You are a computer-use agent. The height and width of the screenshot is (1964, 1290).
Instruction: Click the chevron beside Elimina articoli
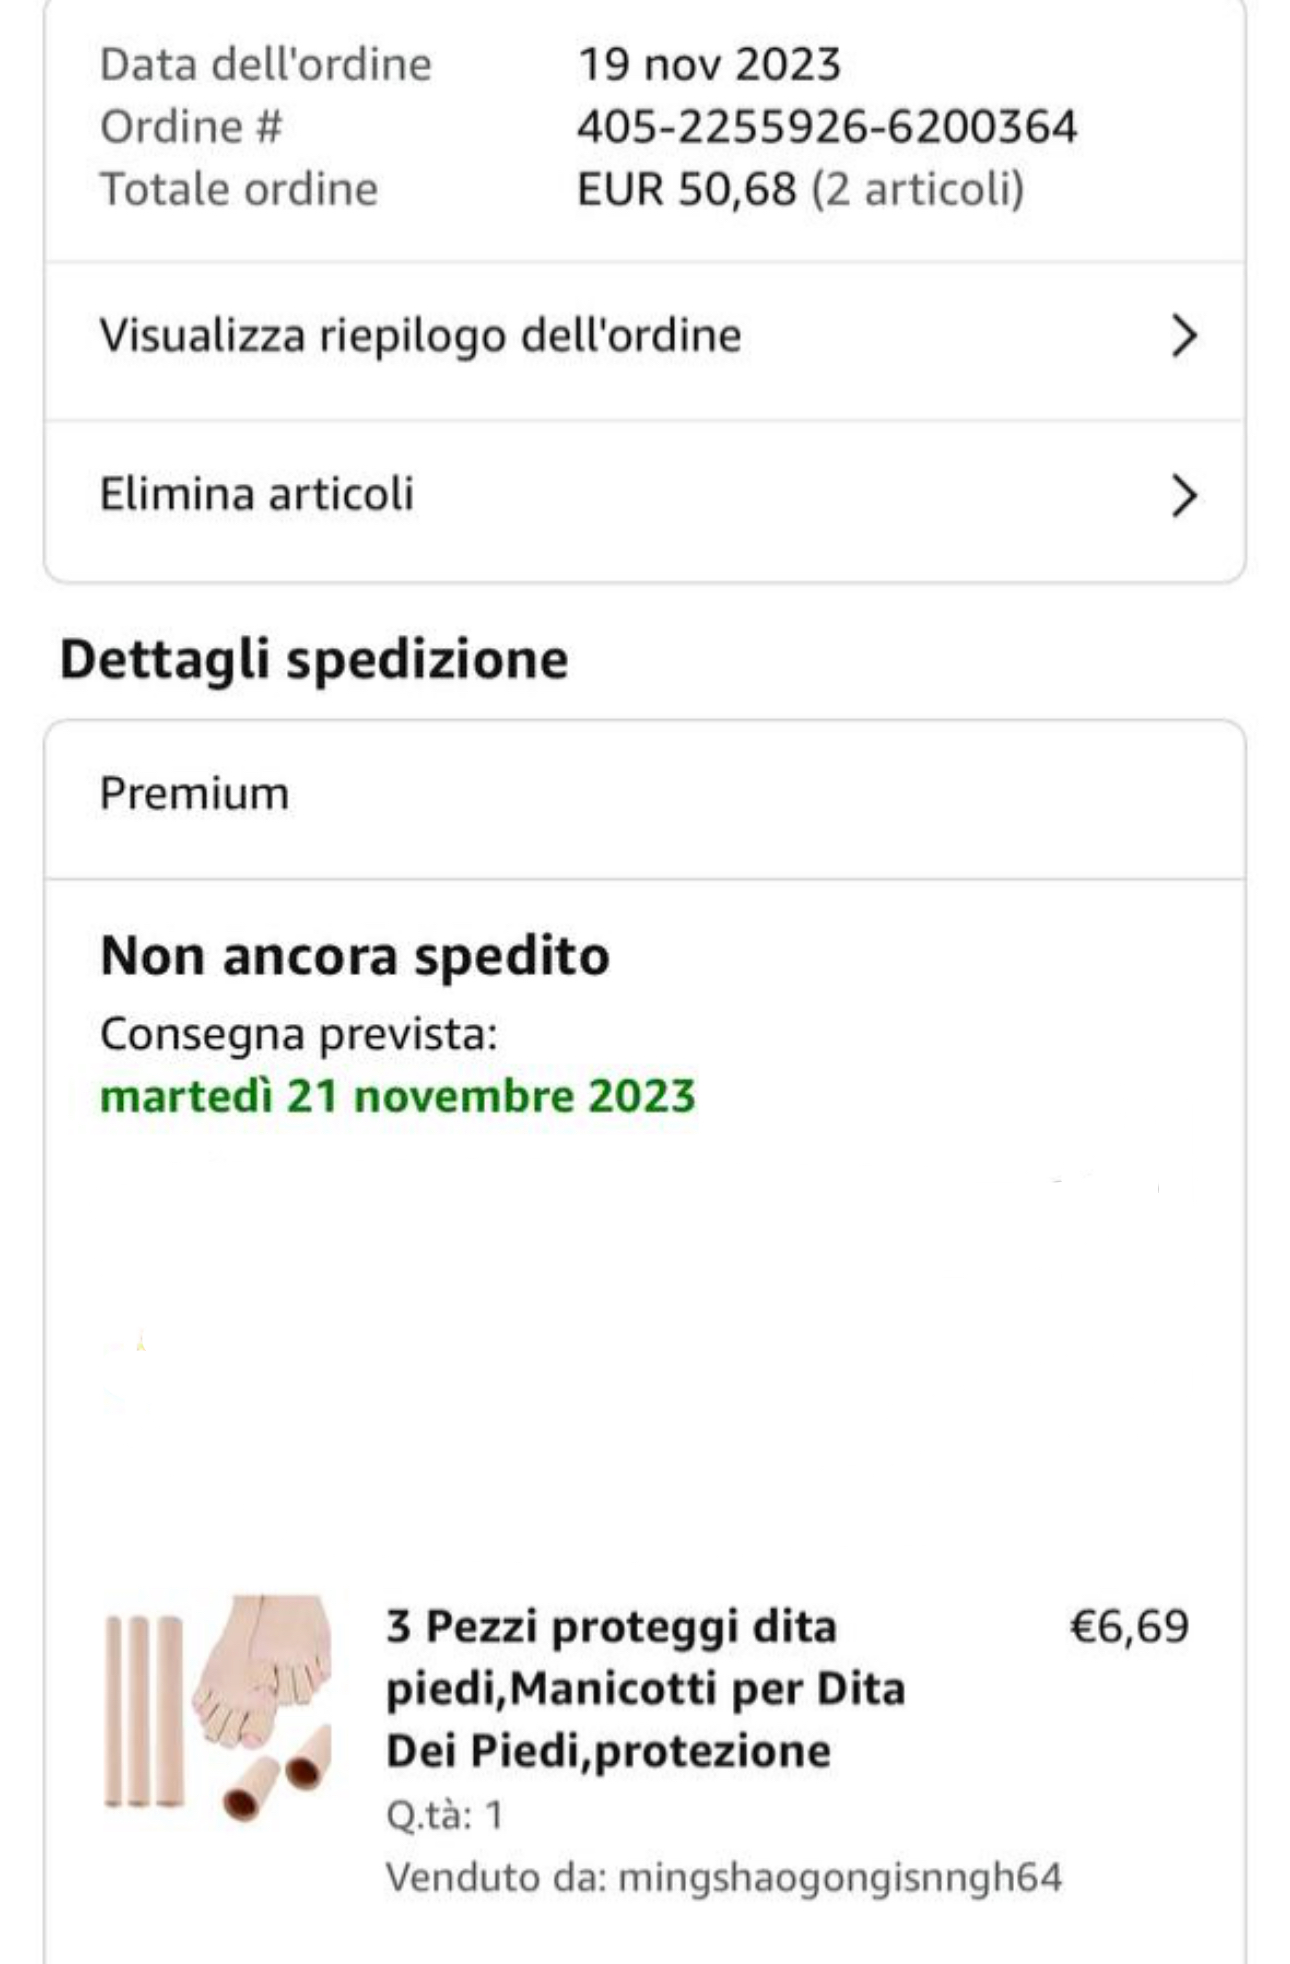[1184, 495]
